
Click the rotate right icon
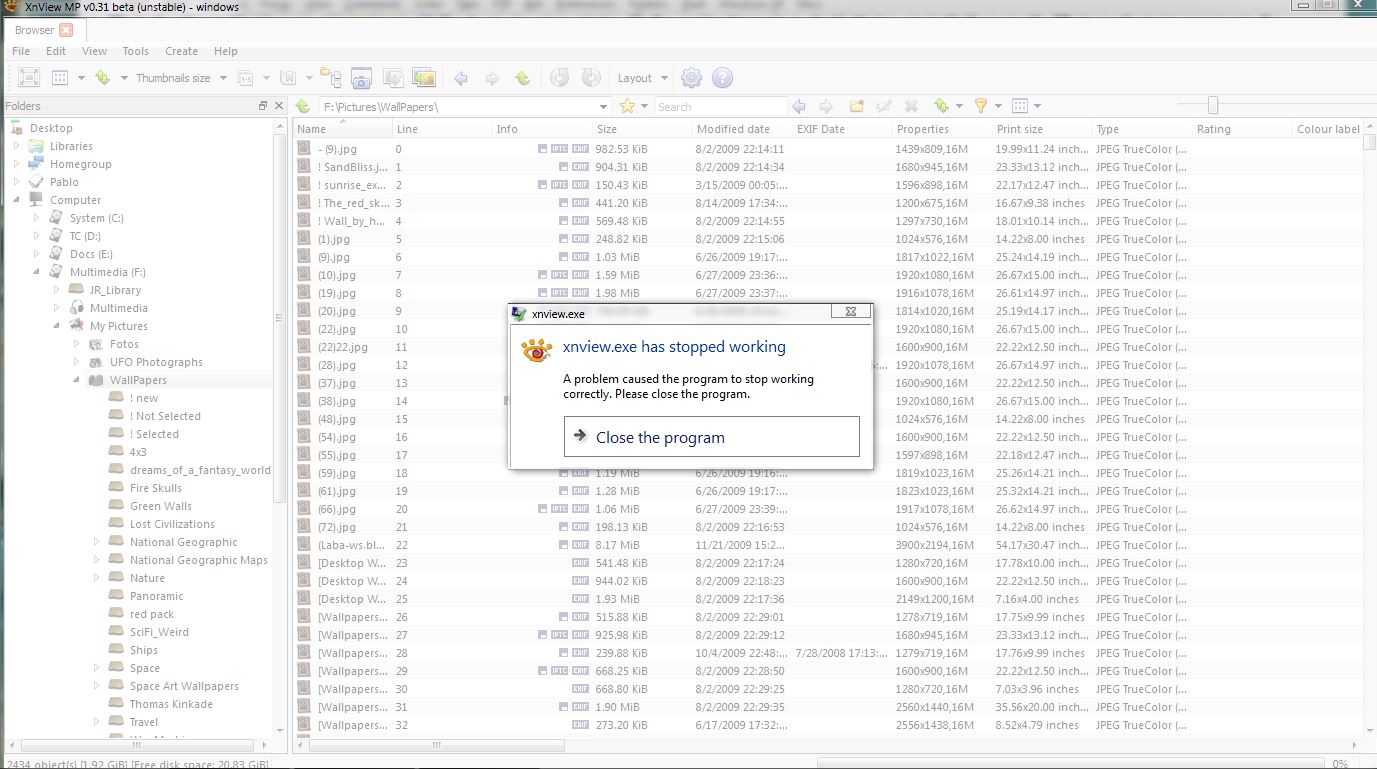click(x=591, y=78)
